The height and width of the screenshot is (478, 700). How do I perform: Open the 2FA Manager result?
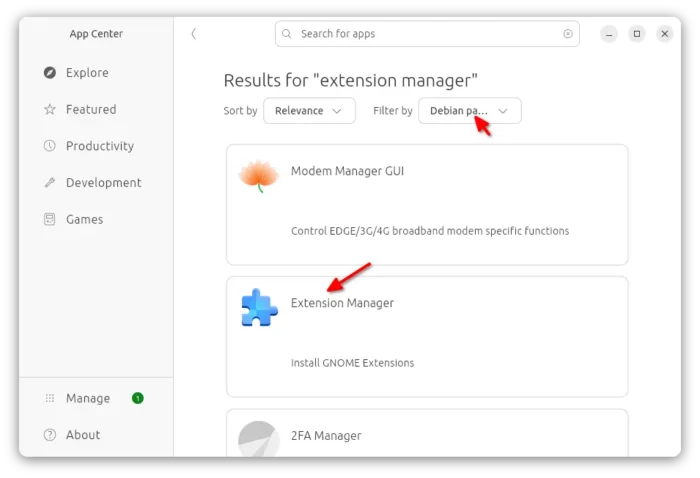pyautogui.click(x=427, y=433)
